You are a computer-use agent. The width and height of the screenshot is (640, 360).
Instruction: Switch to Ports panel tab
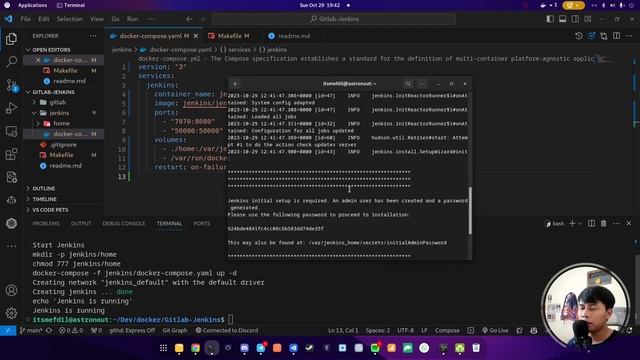click(x=202, y=223)
